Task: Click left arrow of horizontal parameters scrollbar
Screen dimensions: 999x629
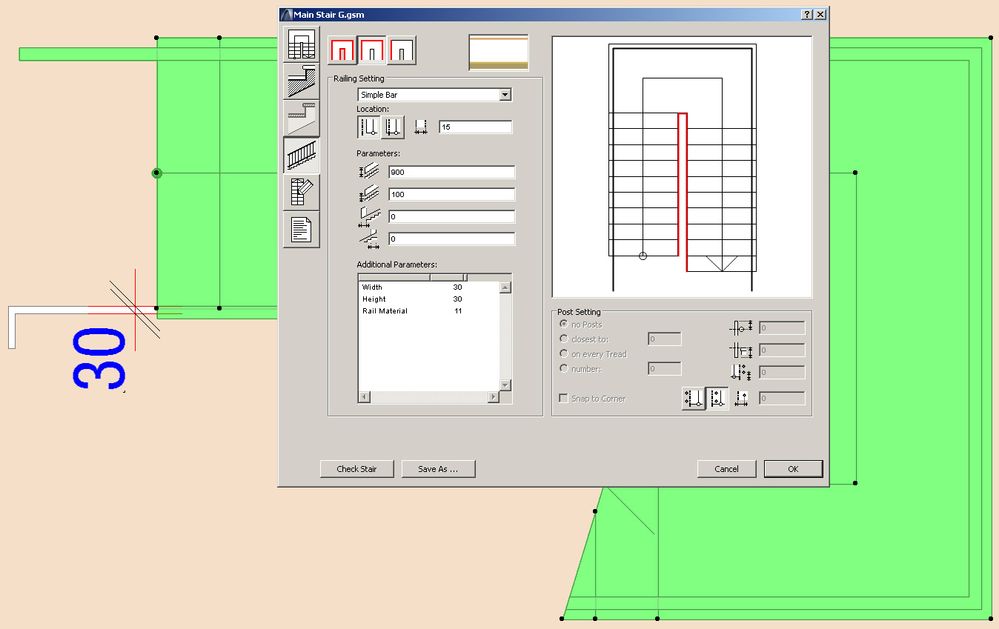Action: point(364,397)
